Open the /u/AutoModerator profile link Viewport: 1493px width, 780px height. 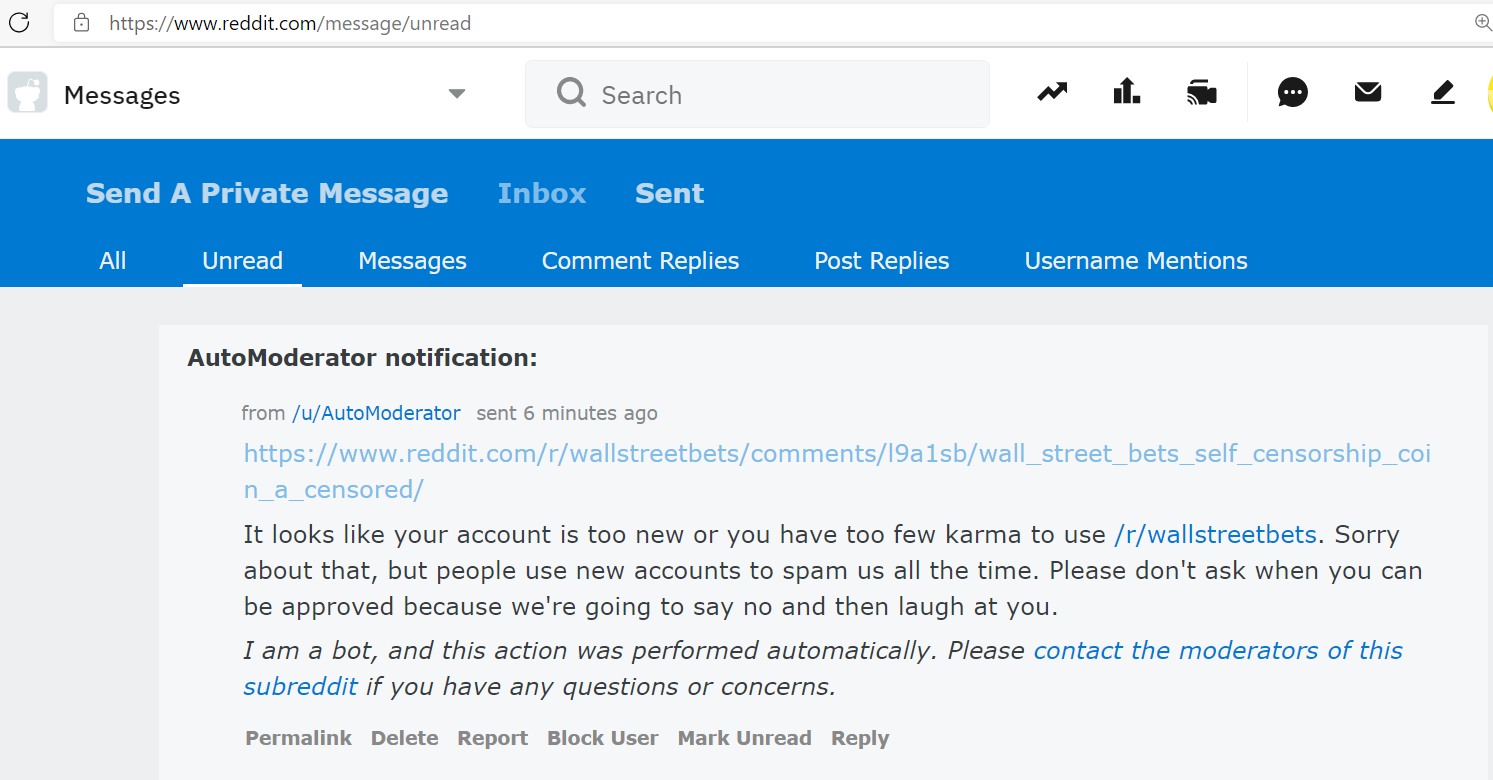pos(376,413)
